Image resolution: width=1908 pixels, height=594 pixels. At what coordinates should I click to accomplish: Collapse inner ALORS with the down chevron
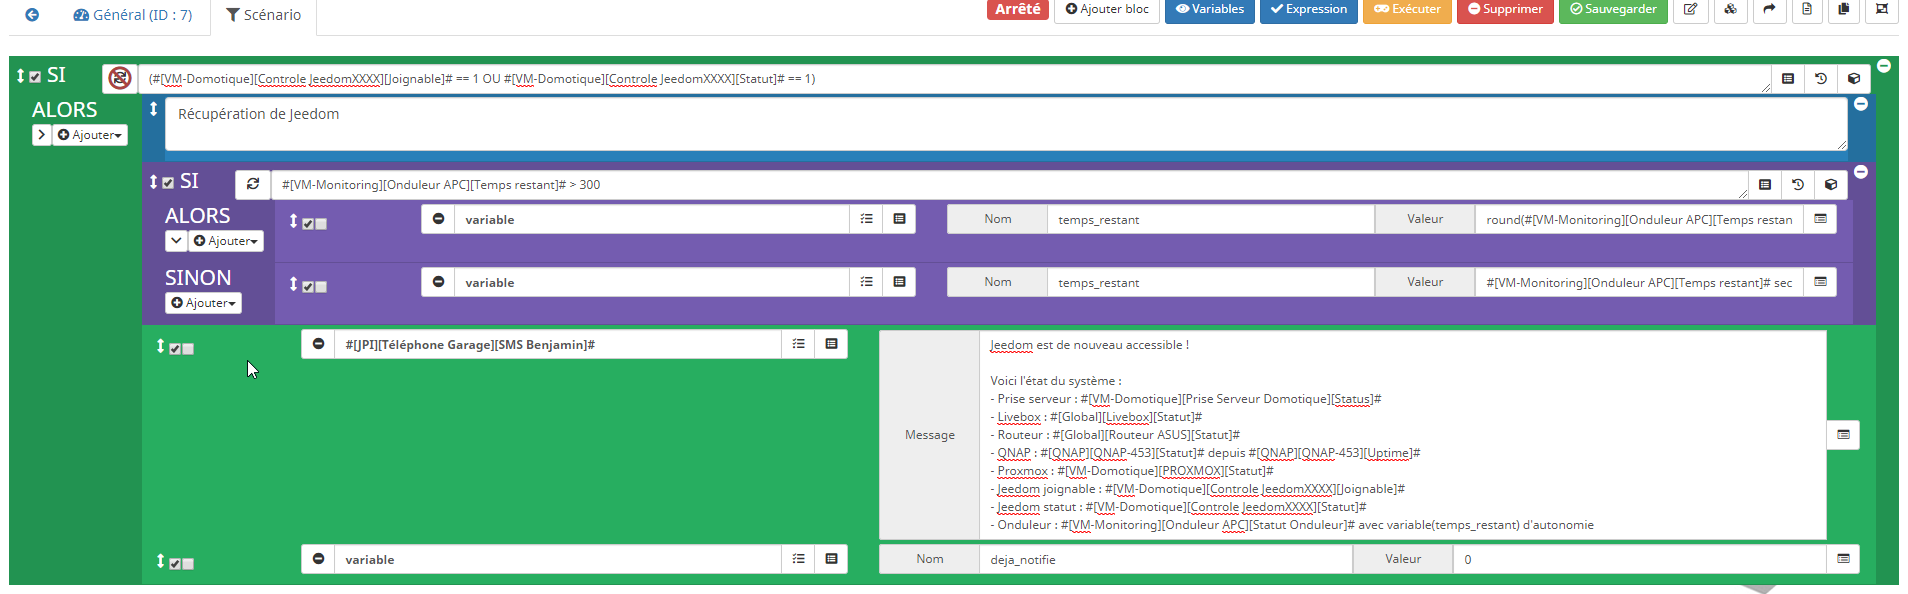[x=176, y=240]
